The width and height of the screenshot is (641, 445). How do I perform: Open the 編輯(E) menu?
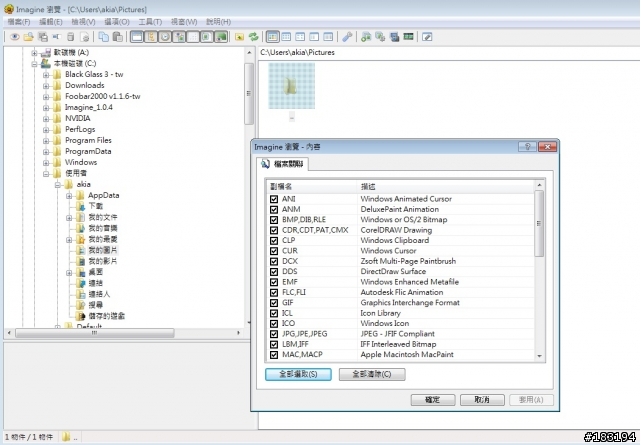(51, 22)
